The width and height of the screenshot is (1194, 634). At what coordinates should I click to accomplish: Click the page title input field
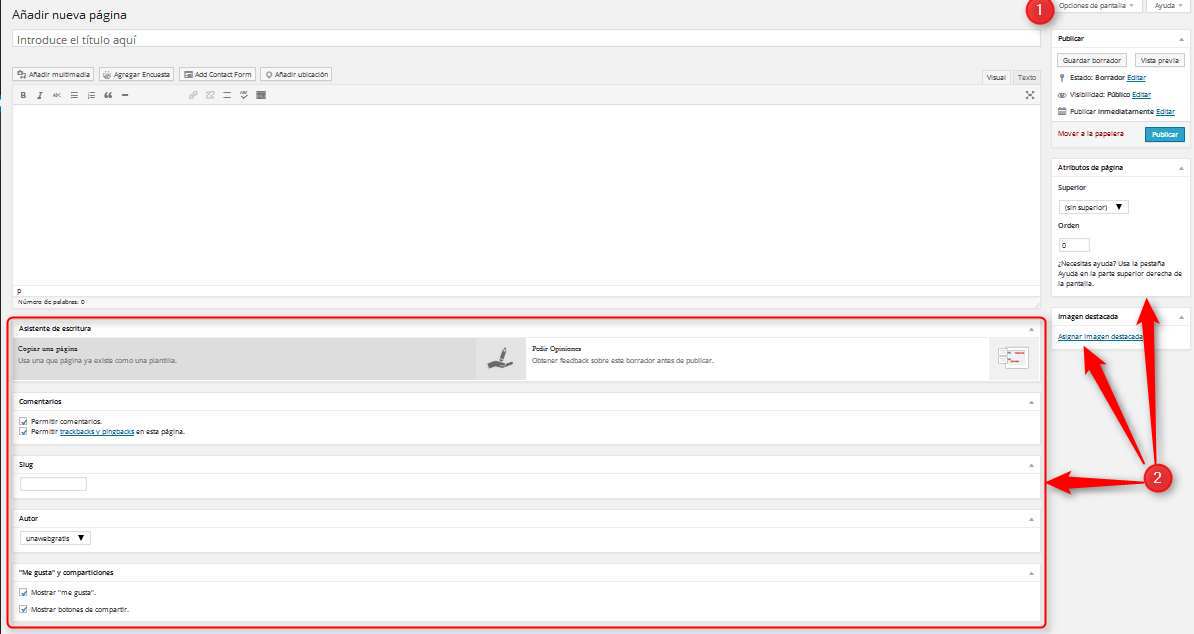[526, 39]
